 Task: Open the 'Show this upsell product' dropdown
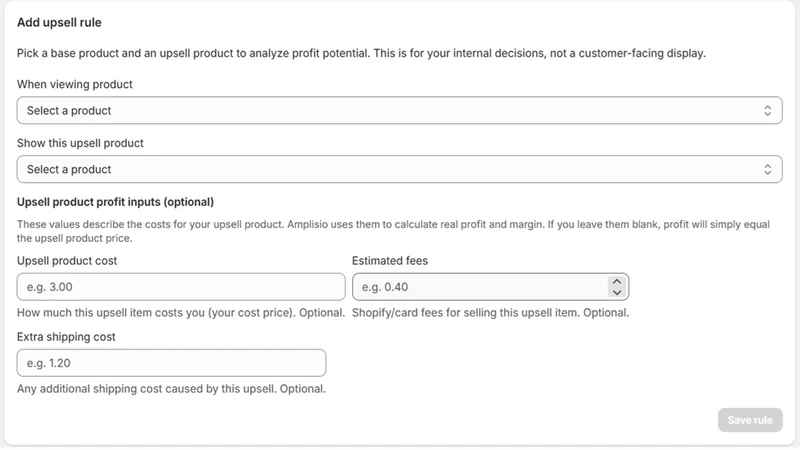[399, 169]
